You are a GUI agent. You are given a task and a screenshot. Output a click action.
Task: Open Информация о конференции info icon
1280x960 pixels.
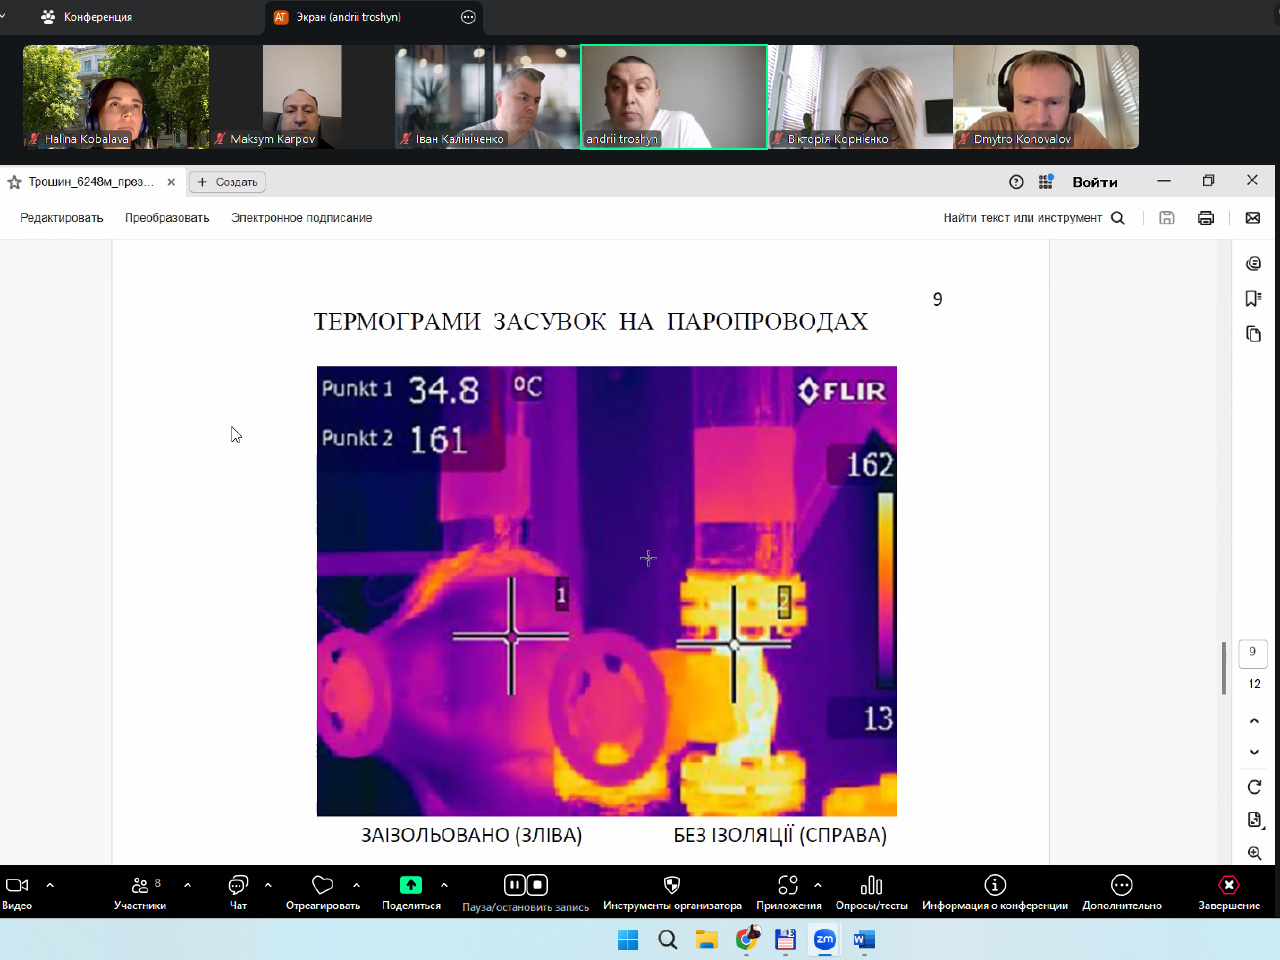[994, 886]
